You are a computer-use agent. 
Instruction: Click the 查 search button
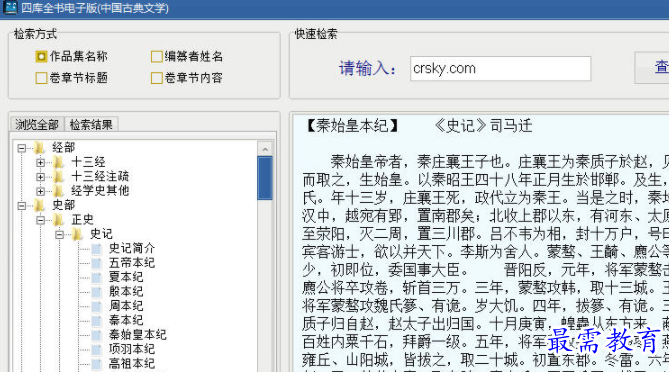652,67
